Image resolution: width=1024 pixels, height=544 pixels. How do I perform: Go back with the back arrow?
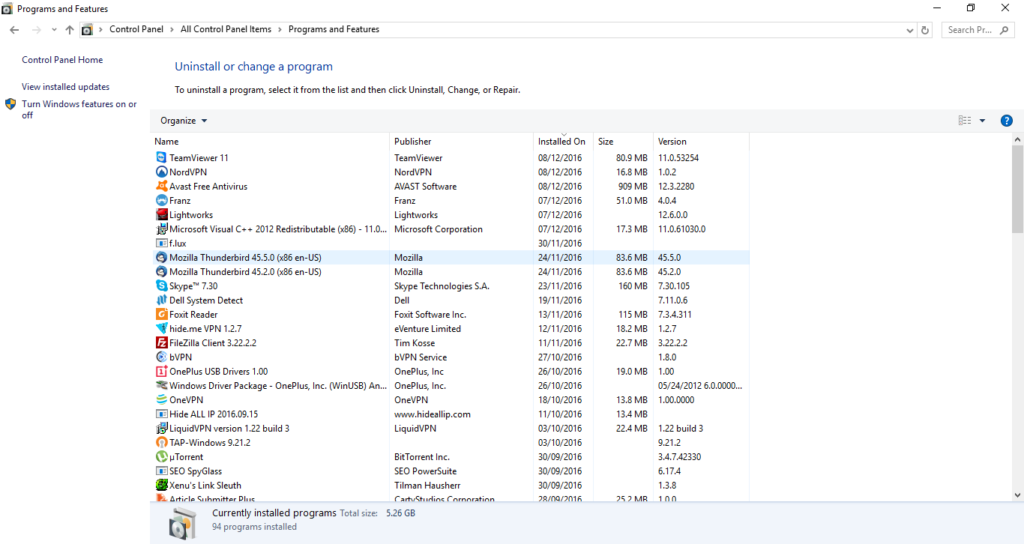pyautogui.click(x=14, y=30)
